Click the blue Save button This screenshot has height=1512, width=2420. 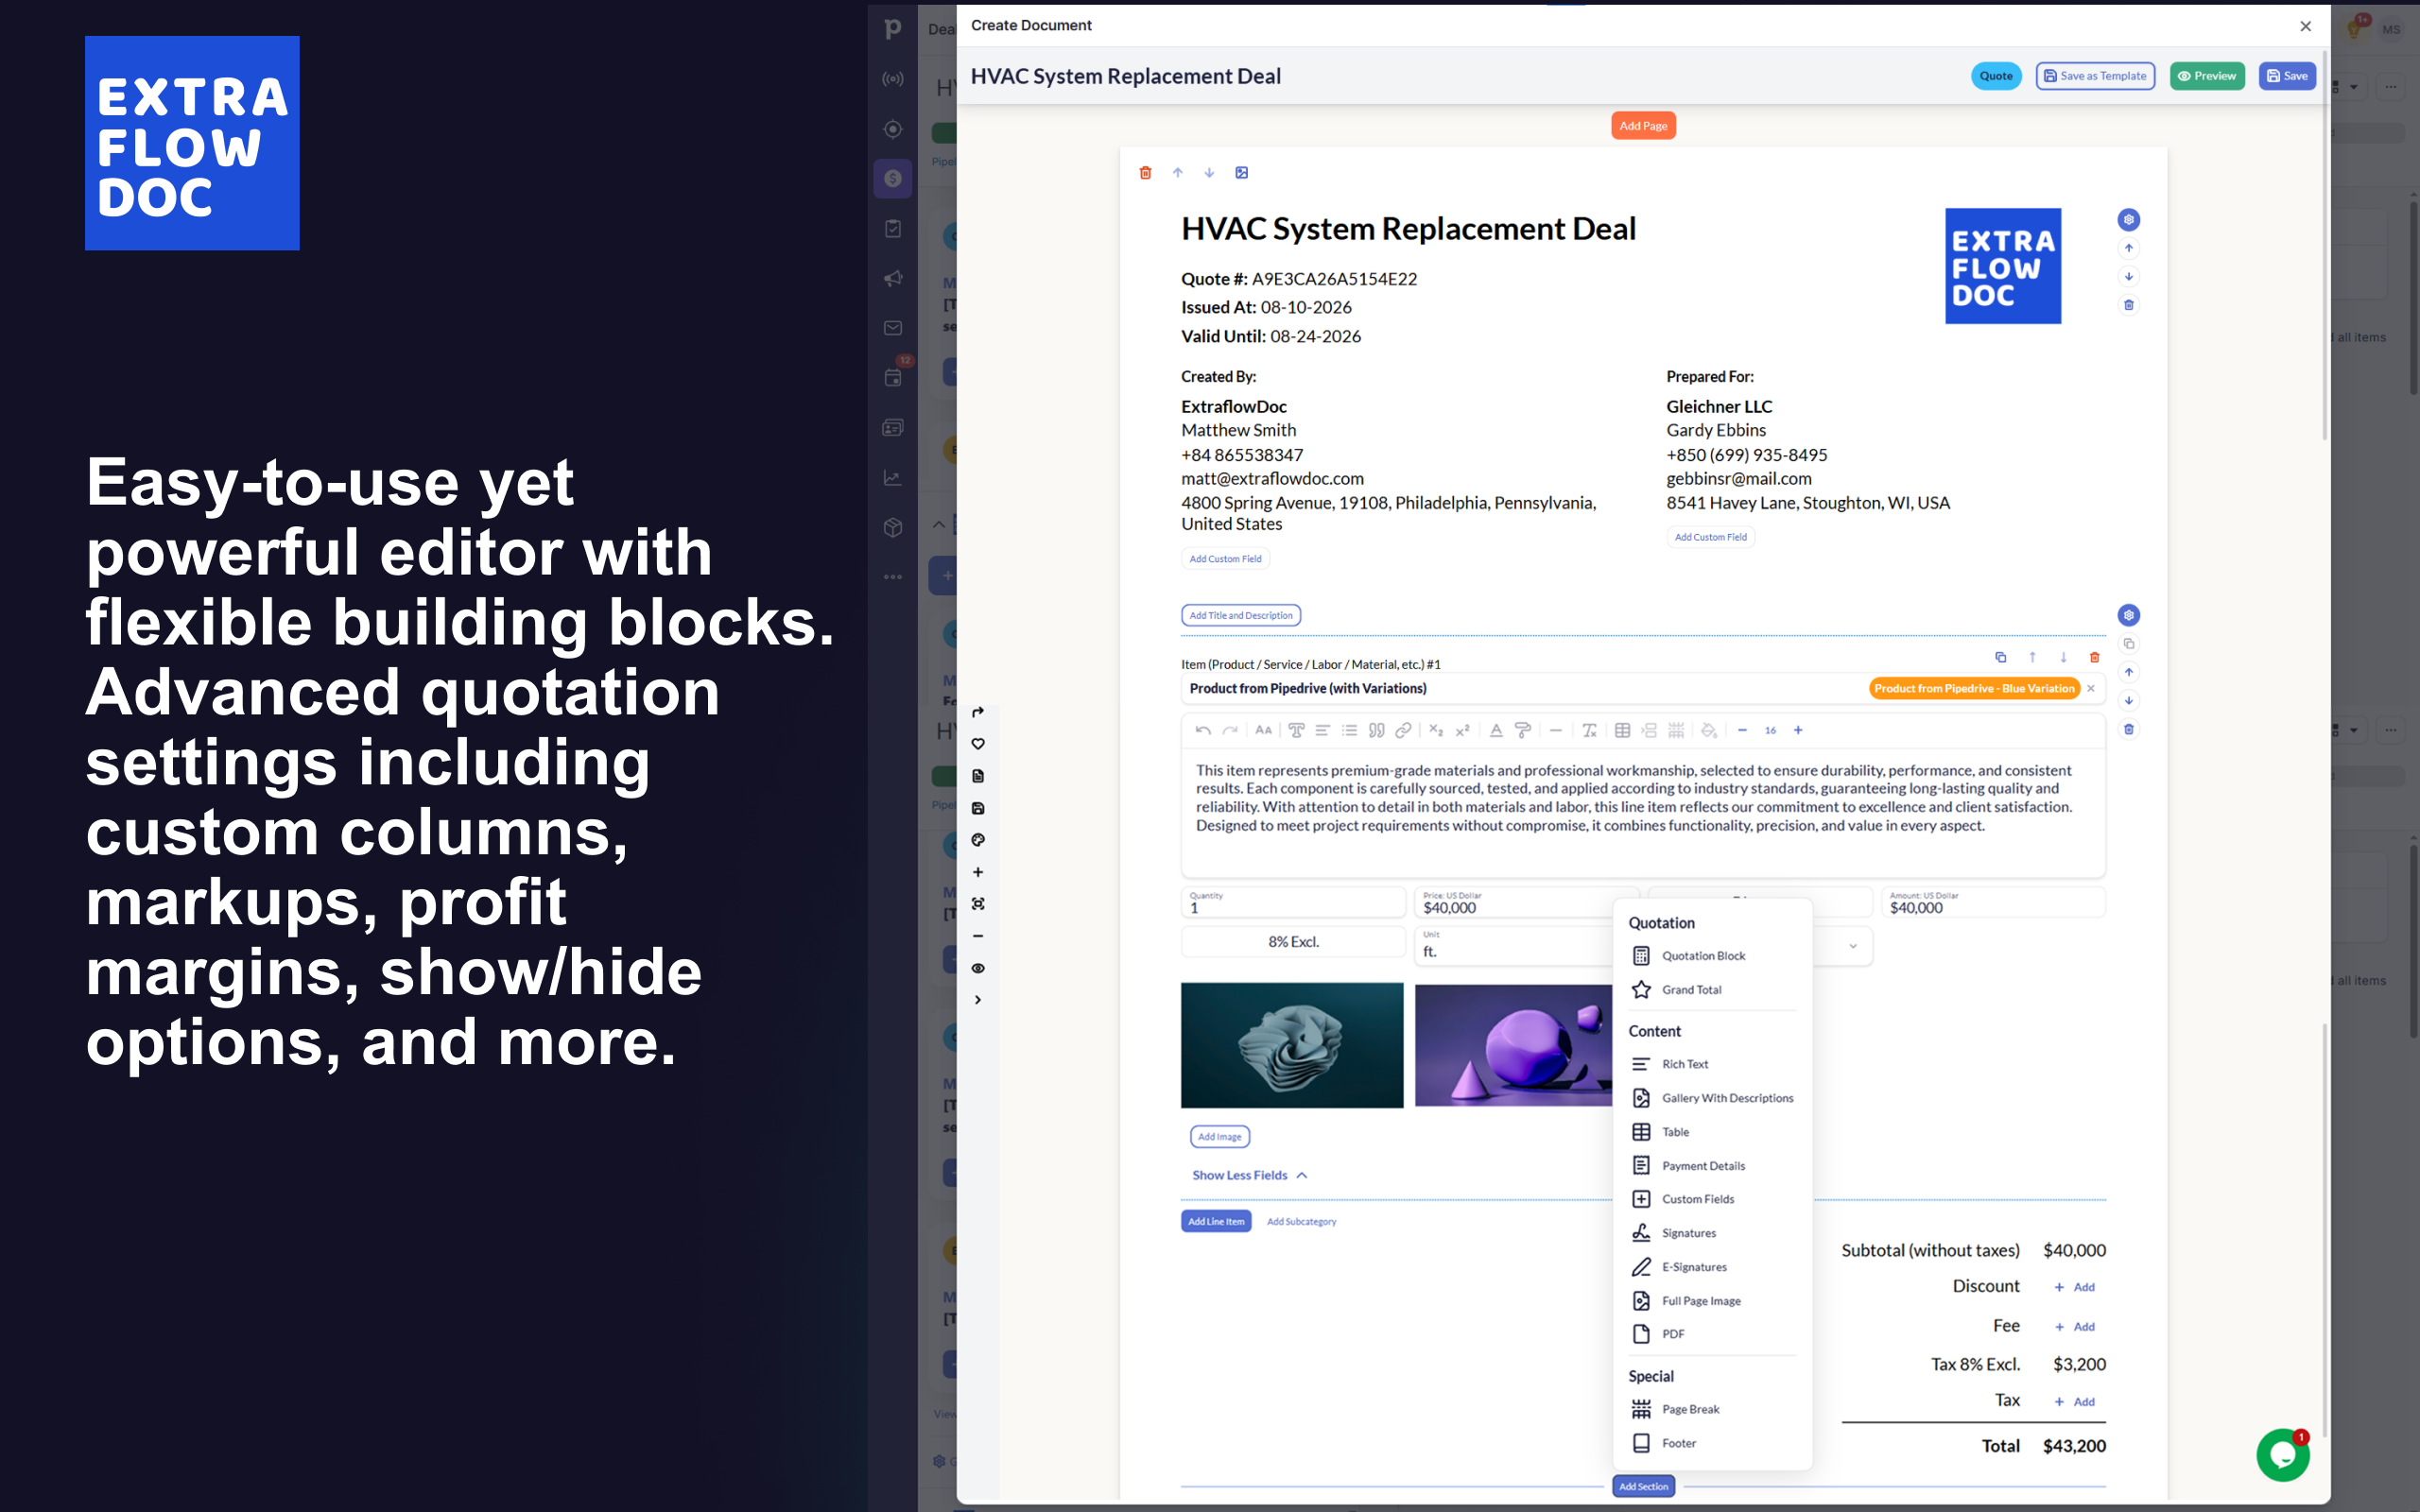[2287, 76]
